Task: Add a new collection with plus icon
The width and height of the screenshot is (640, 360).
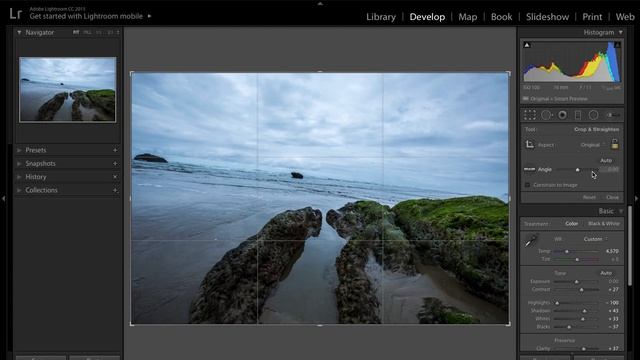Action: [115, 190]
